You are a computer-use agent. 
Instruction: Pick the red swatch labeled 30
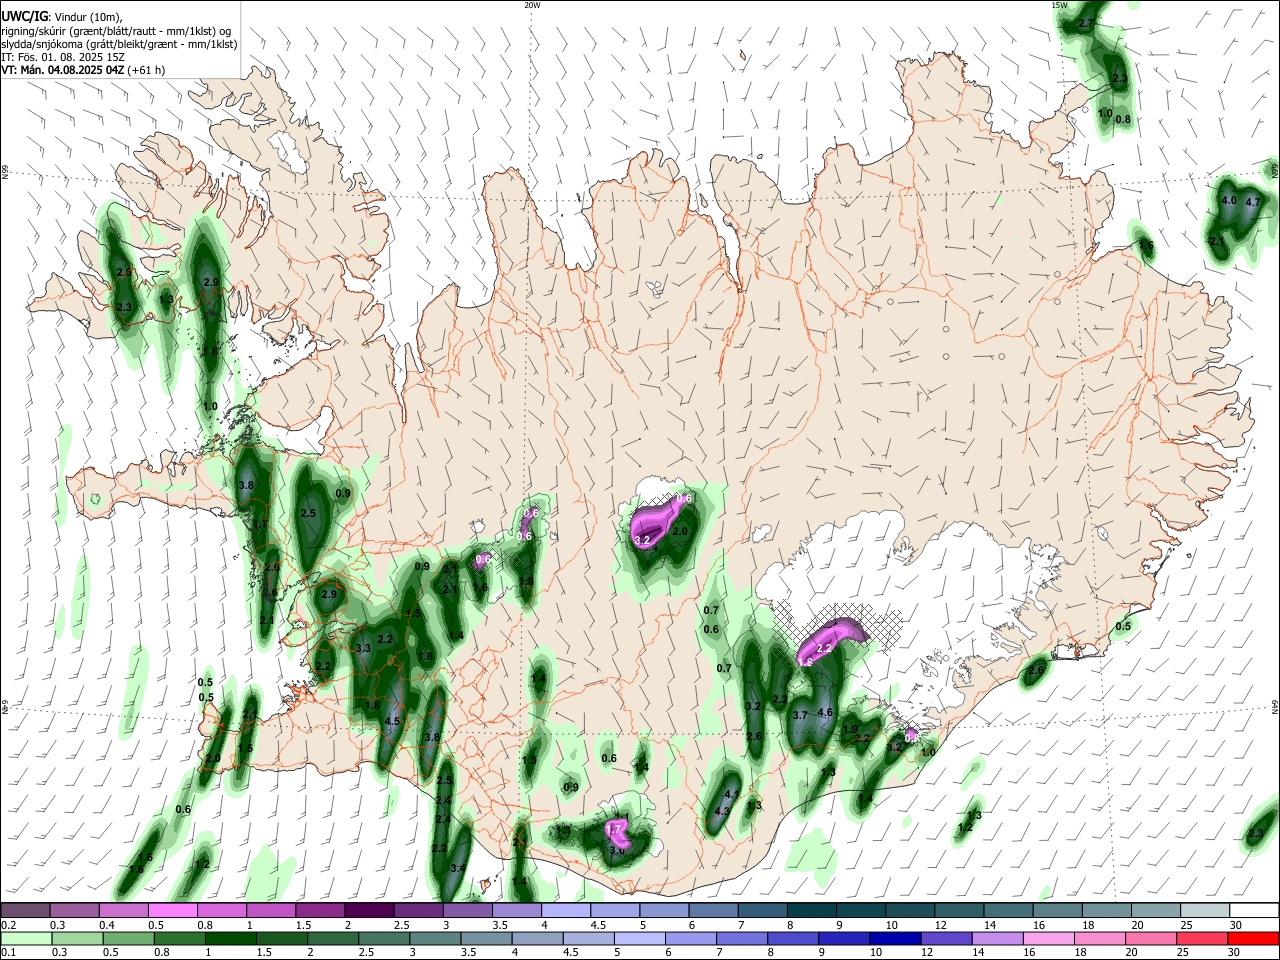1253,938
